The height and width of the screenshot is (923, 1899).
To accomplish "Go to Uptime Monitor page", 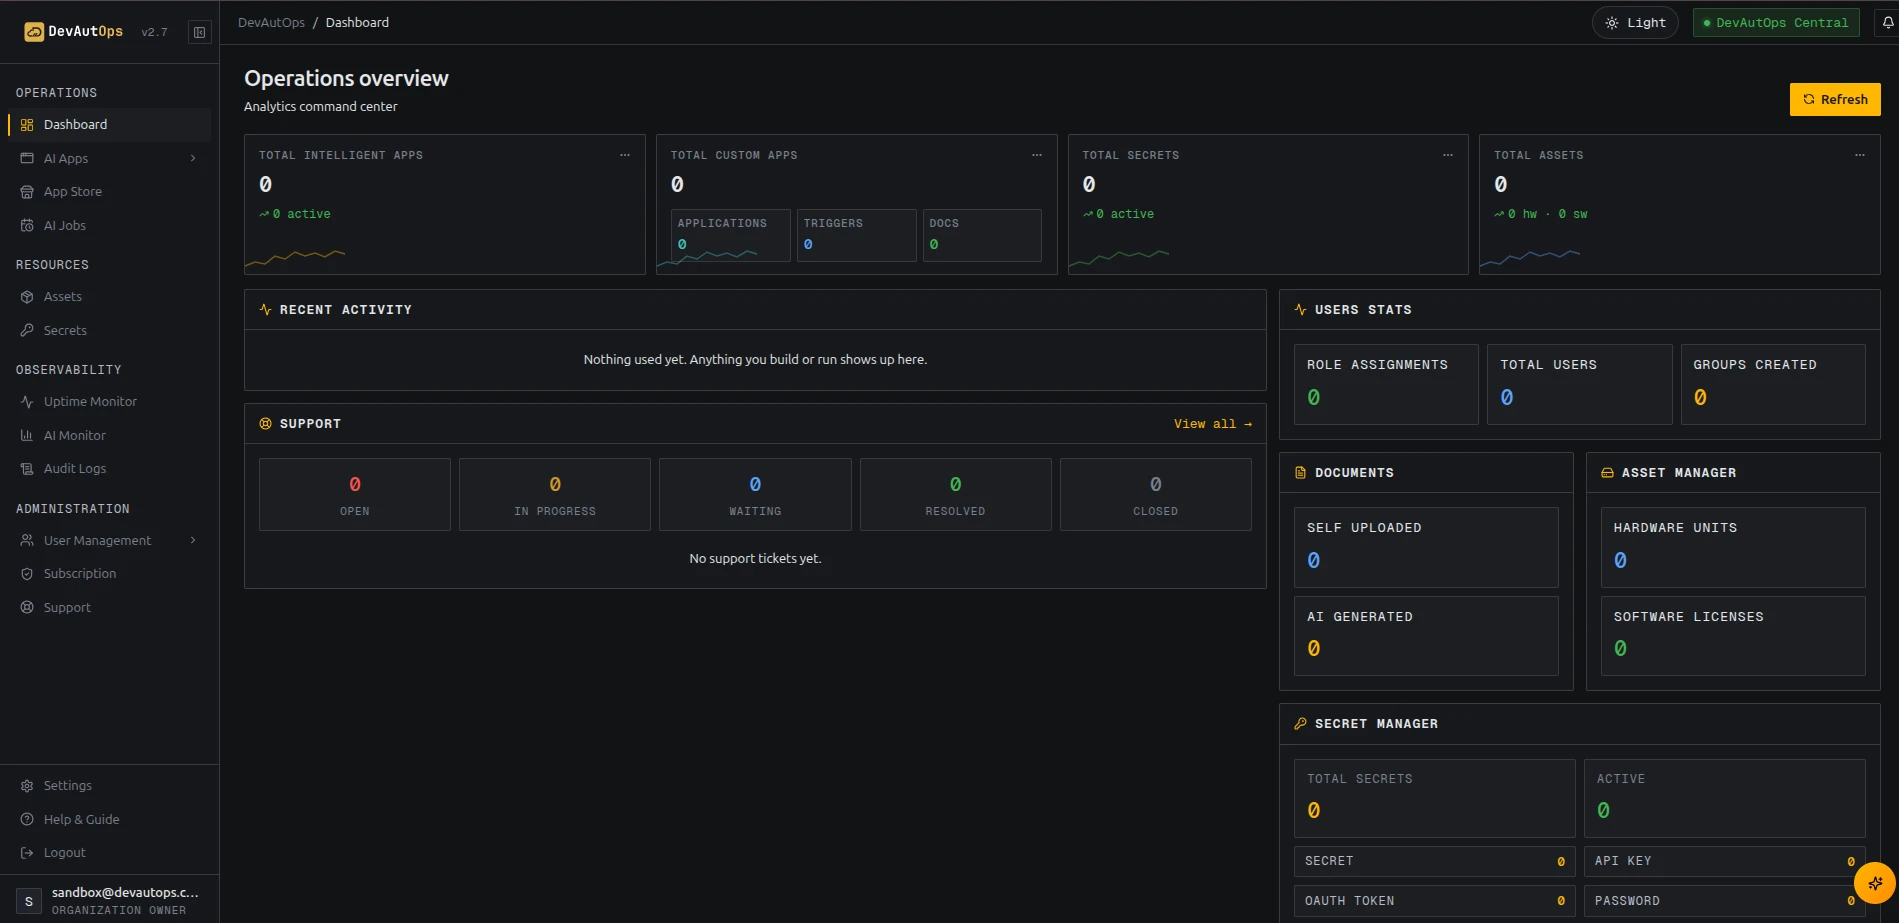I will (x=109, y=402).
